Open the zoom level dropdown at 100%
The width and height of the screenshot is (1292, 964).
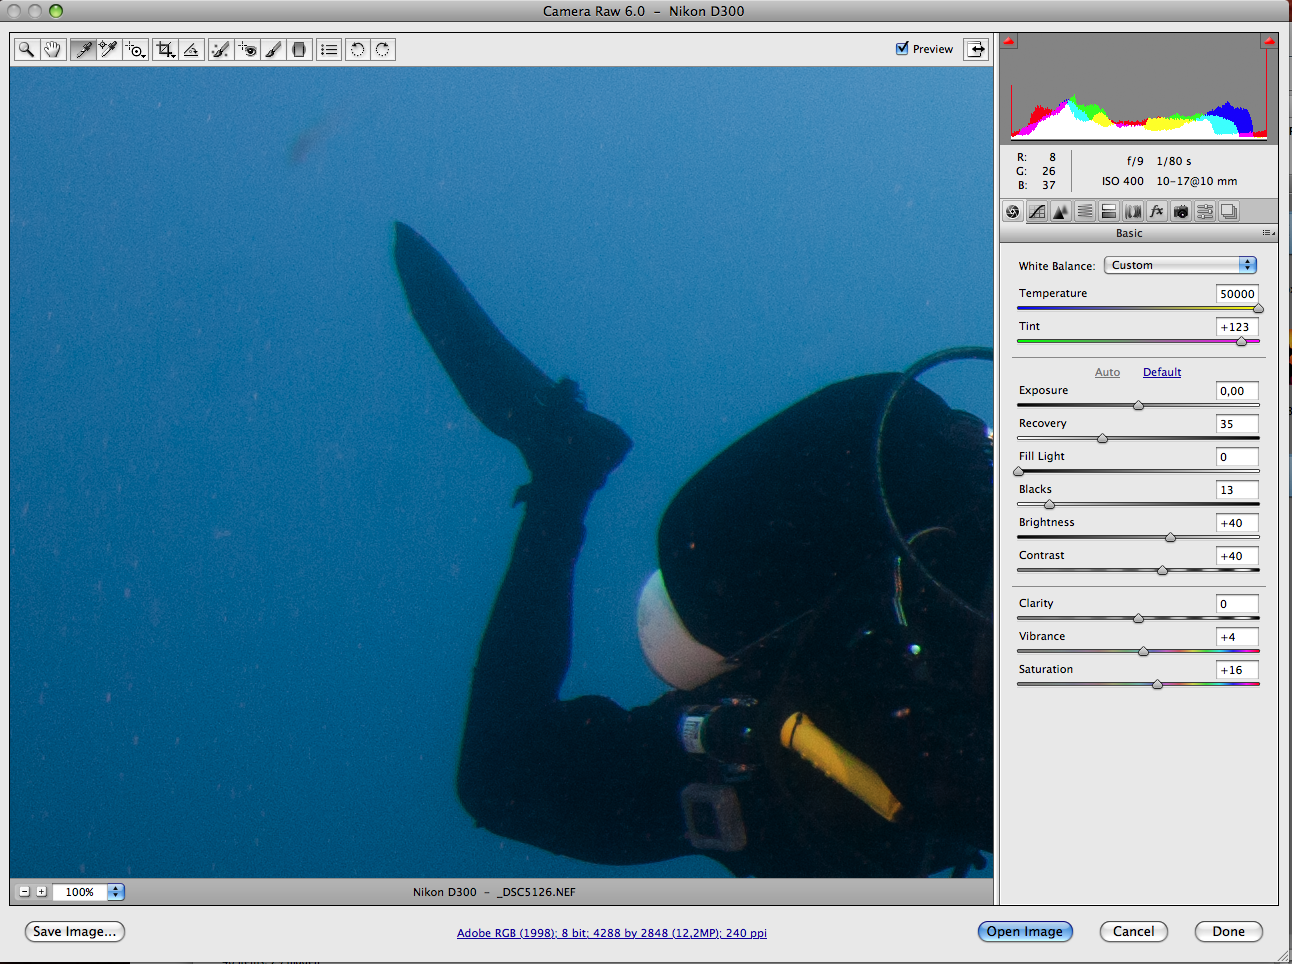(x=115, y=892)
